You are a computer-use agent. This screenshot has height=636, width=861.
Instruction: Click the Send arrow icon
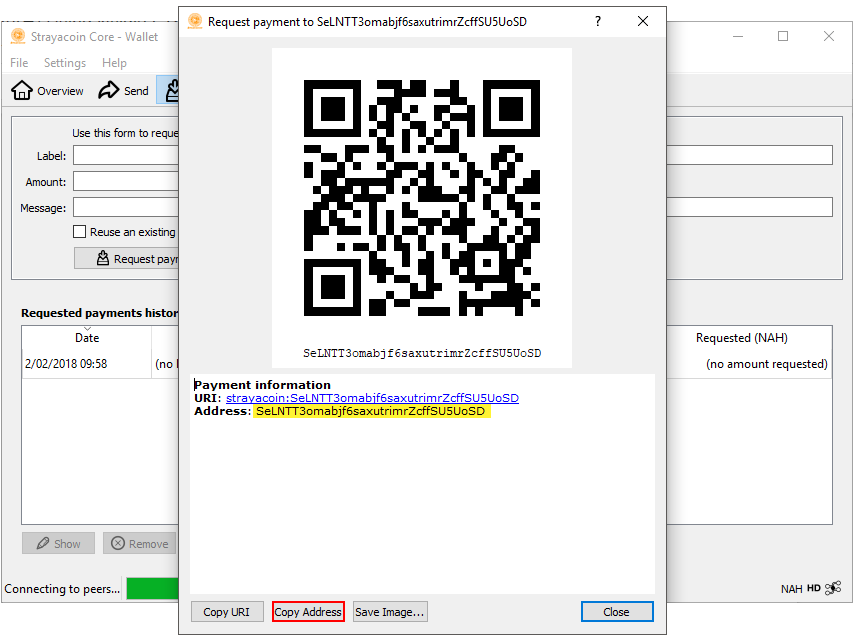(x=109, y=90)
